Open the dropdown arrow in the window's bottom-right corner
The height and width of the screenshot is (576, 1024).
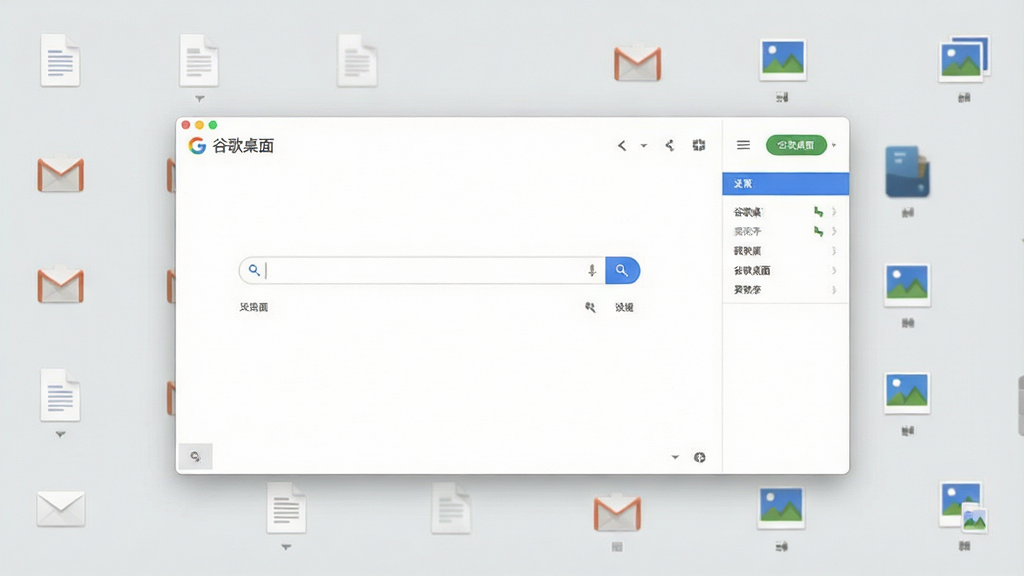675,457
